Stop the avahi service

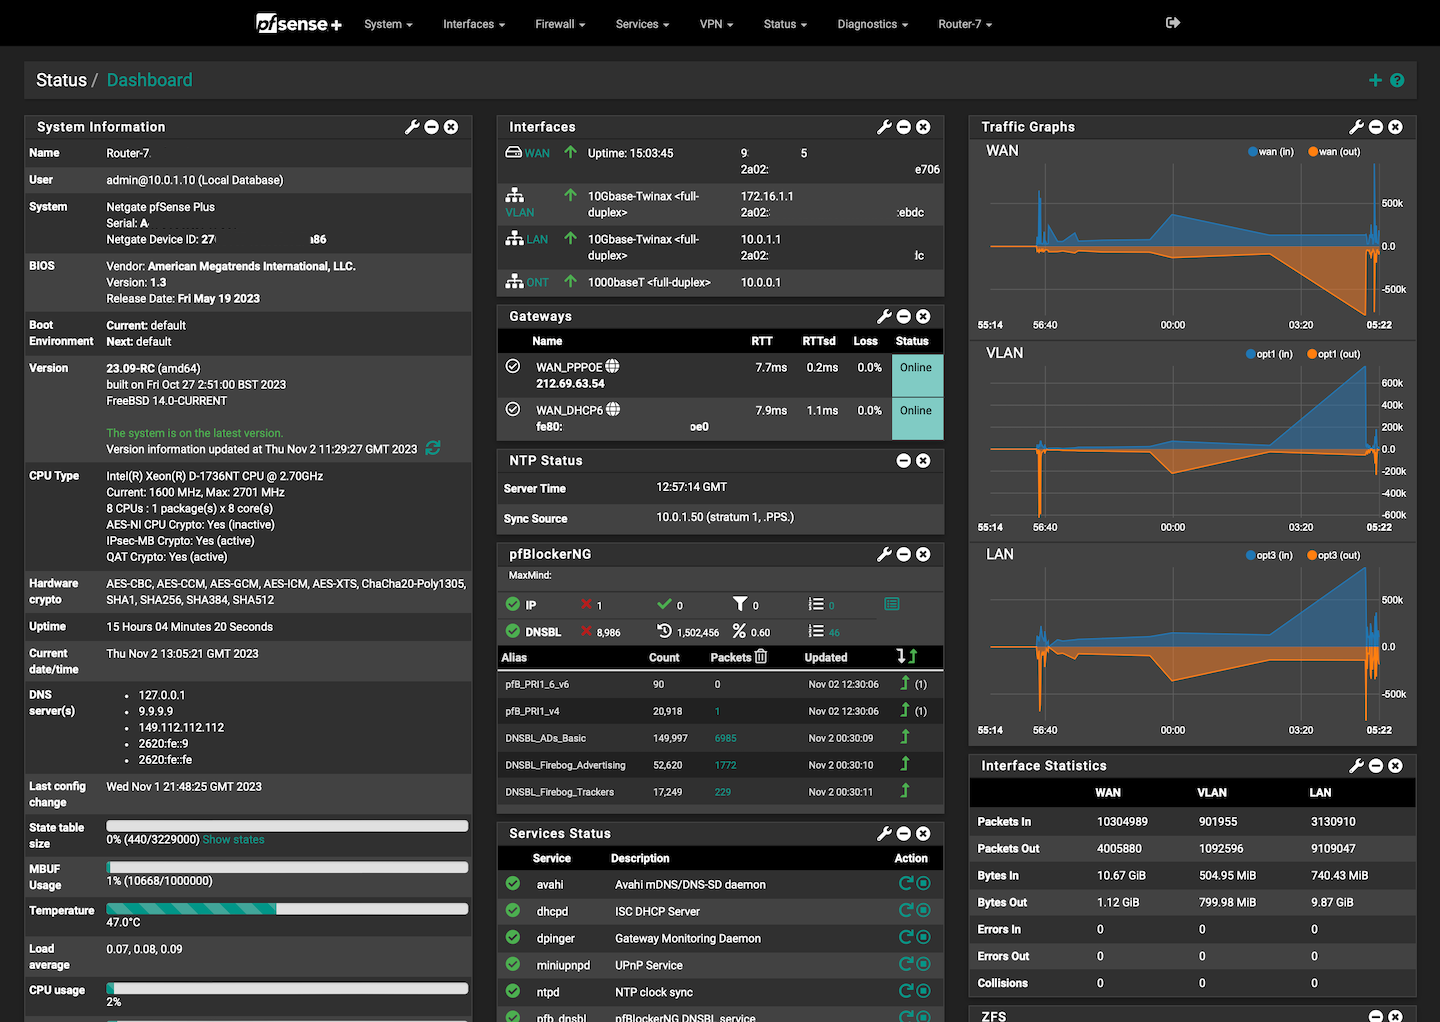[x=924, y=883]
